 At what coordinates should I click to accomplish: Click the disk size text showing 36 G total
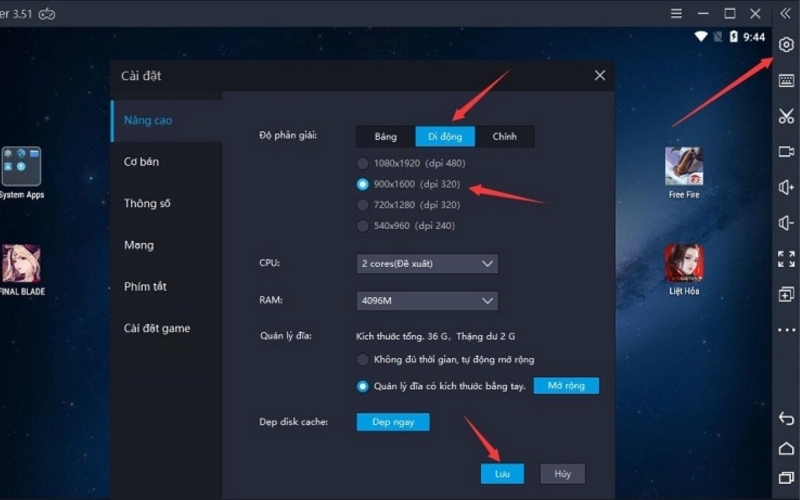435,337
